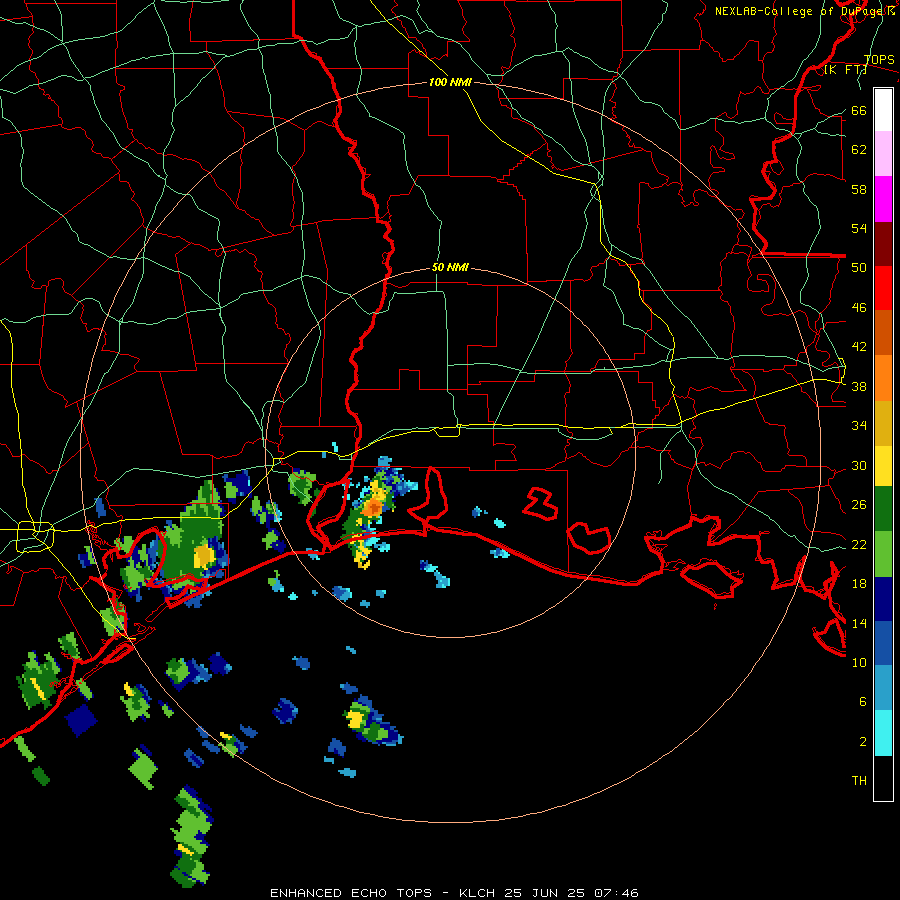Viewport: 900px width, 900px height.
Task: Click the 58 scale label
Action: (x=859, y=189)
